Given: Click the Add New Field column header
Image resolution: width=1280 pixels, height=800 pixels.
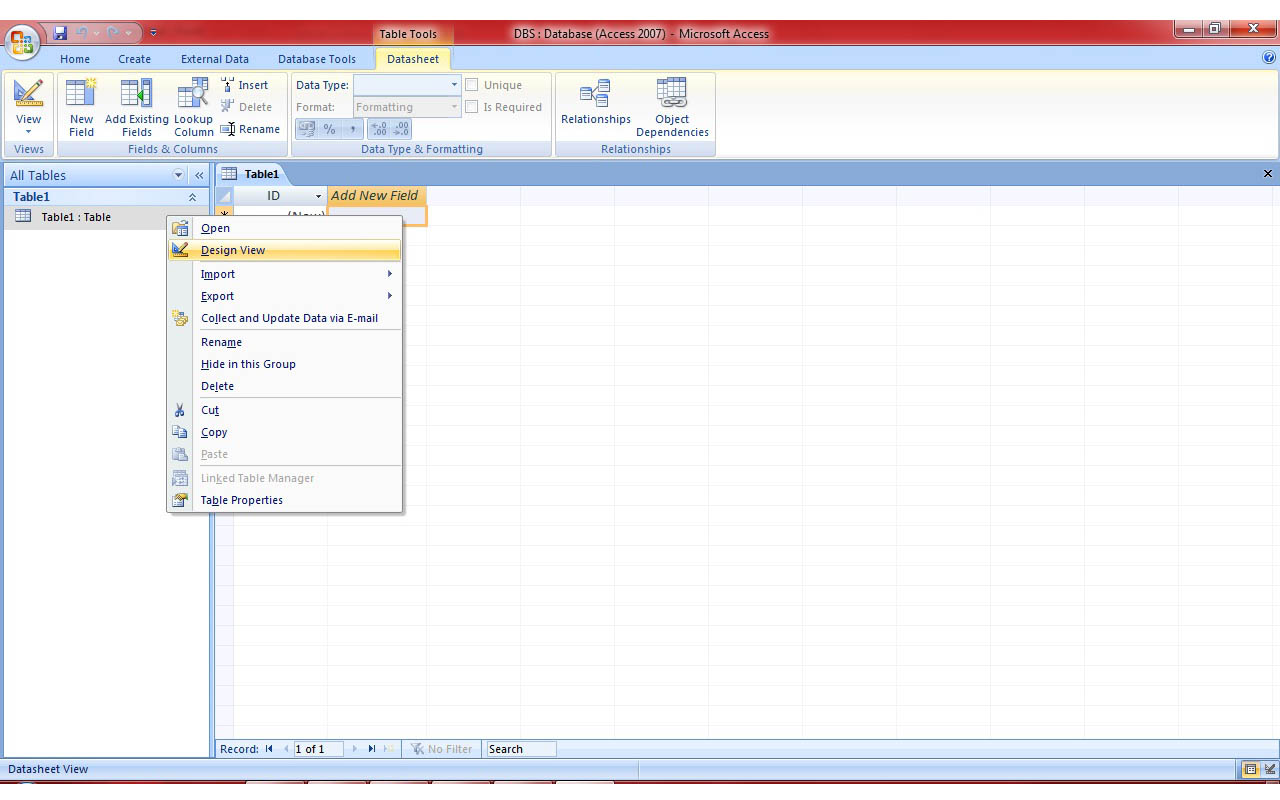Looking at the screenshot, I should (376, 196).
